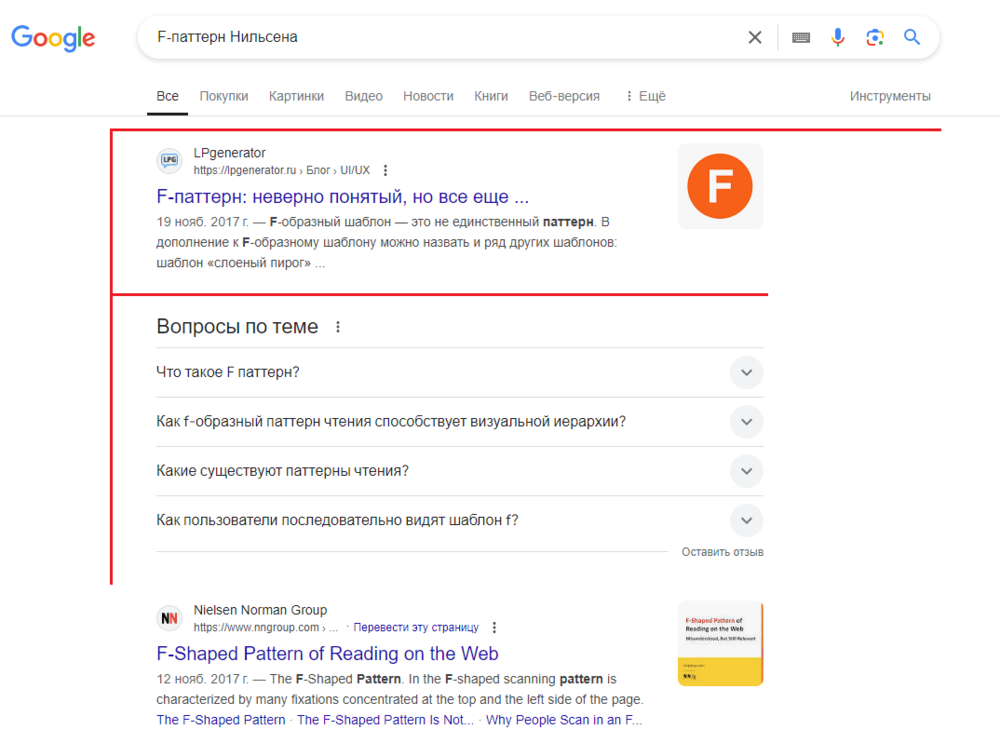Image resolution: width=1000 pixels, height=743 pixels.
Task: Expand question about визуальной иерархии
Action: pyautogui.click(x=459, y=422)
